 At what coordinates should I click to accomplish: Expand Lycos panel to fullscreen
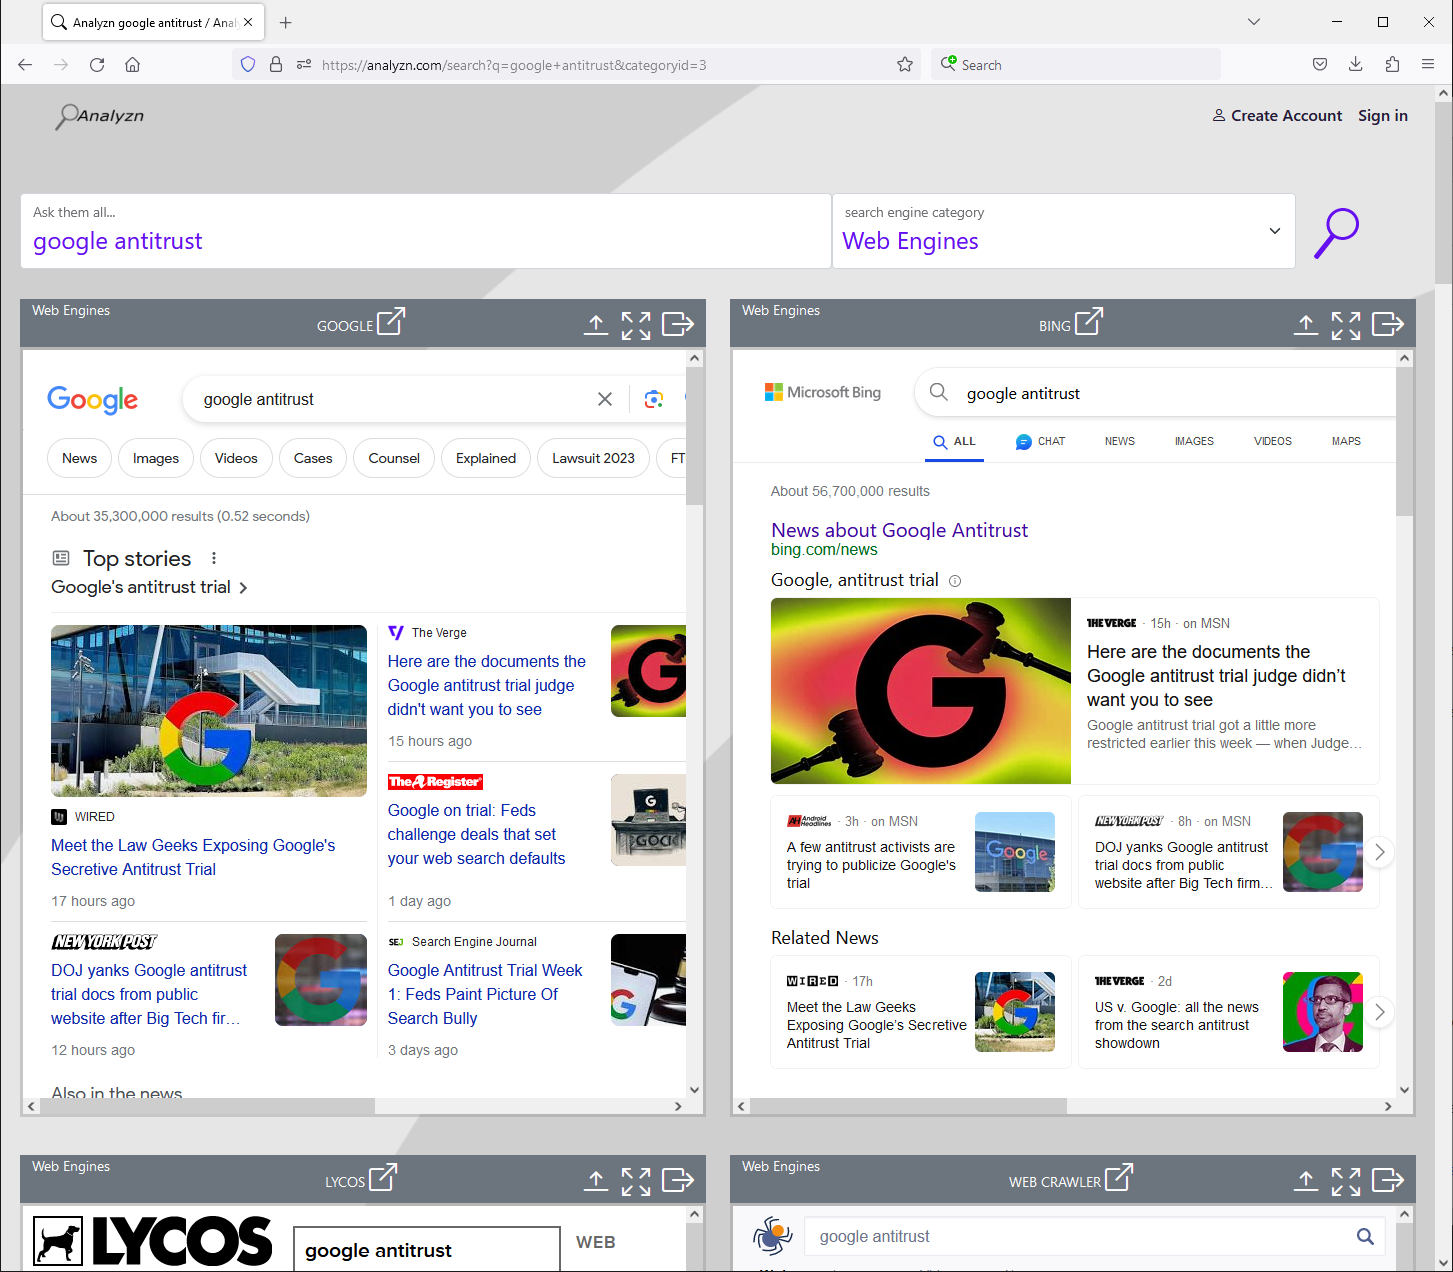click(636, 1181)
